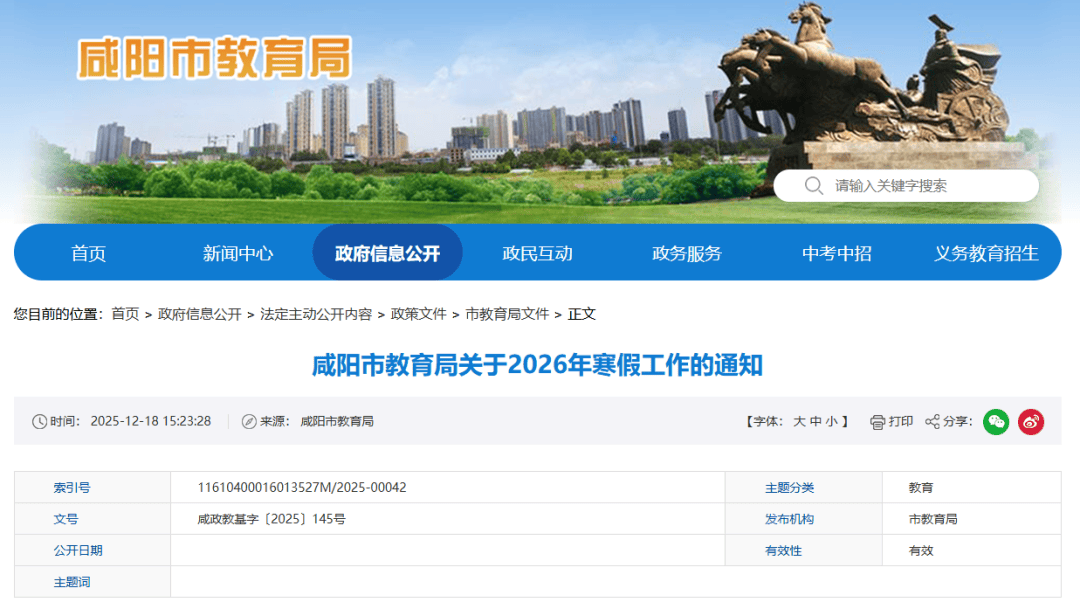Open the 政民互动 navigation menu

pyautogui.click(x=537, y=253)
